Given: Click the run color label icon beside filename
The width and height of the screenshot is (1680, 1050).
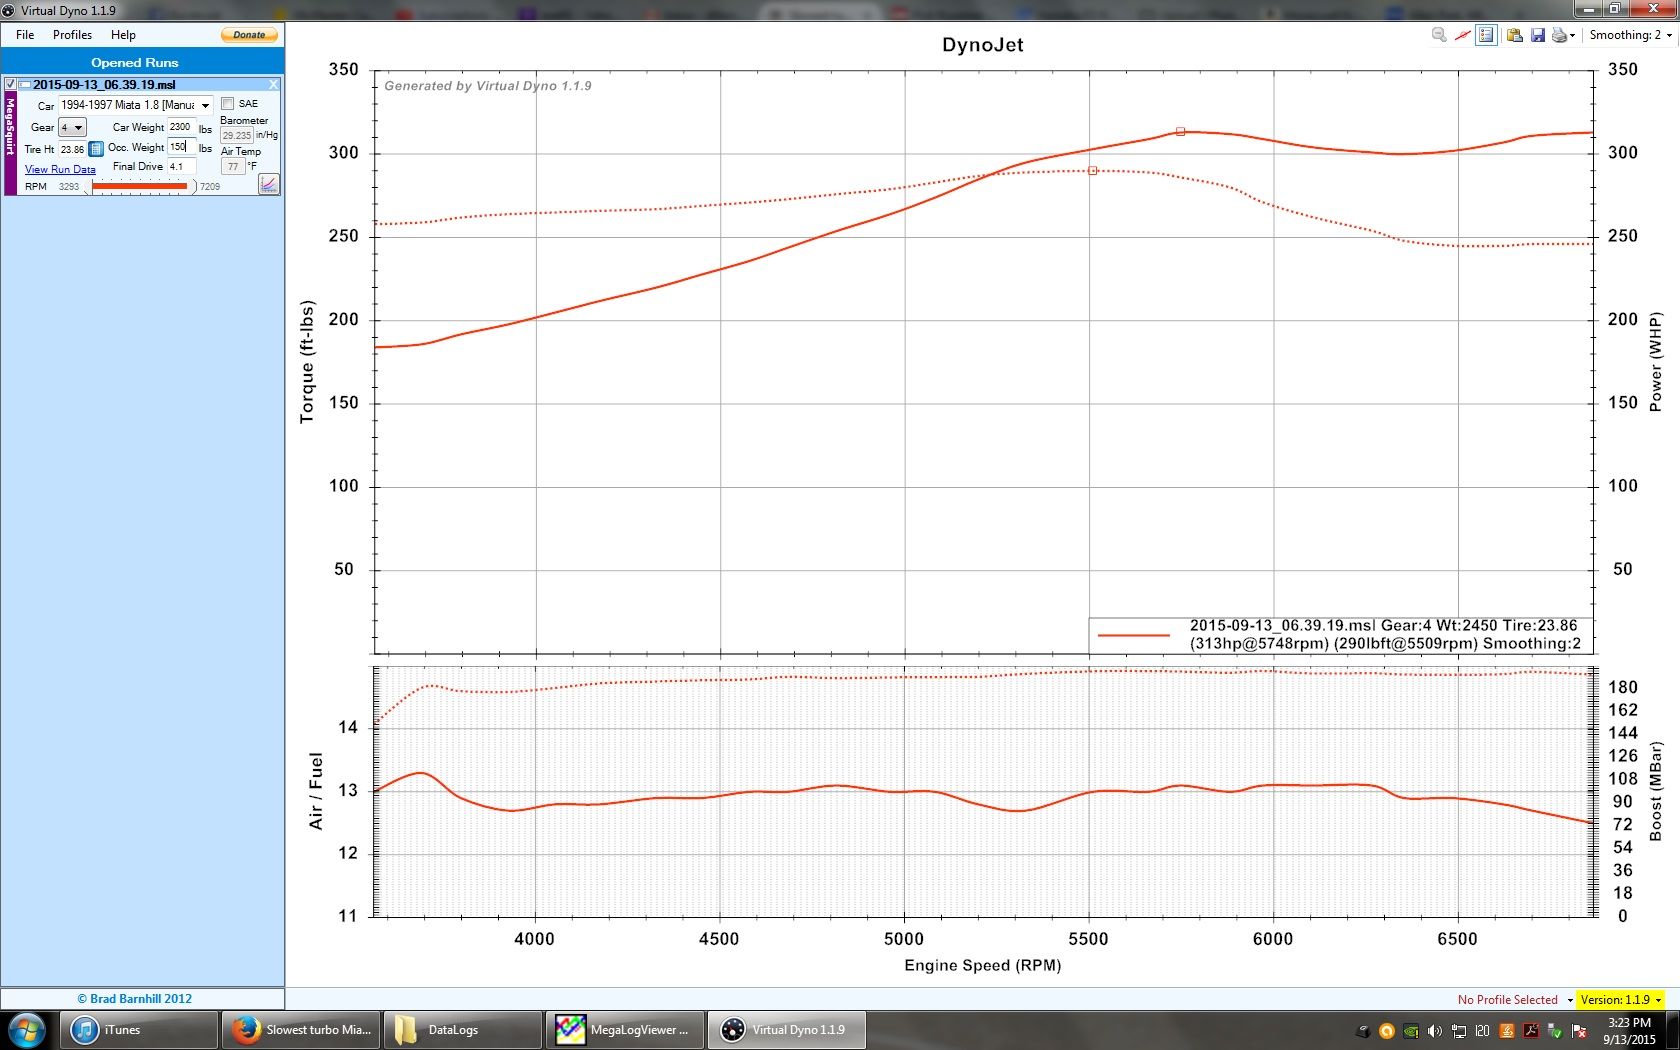Looking at the screenshot, I should [24, 85].
